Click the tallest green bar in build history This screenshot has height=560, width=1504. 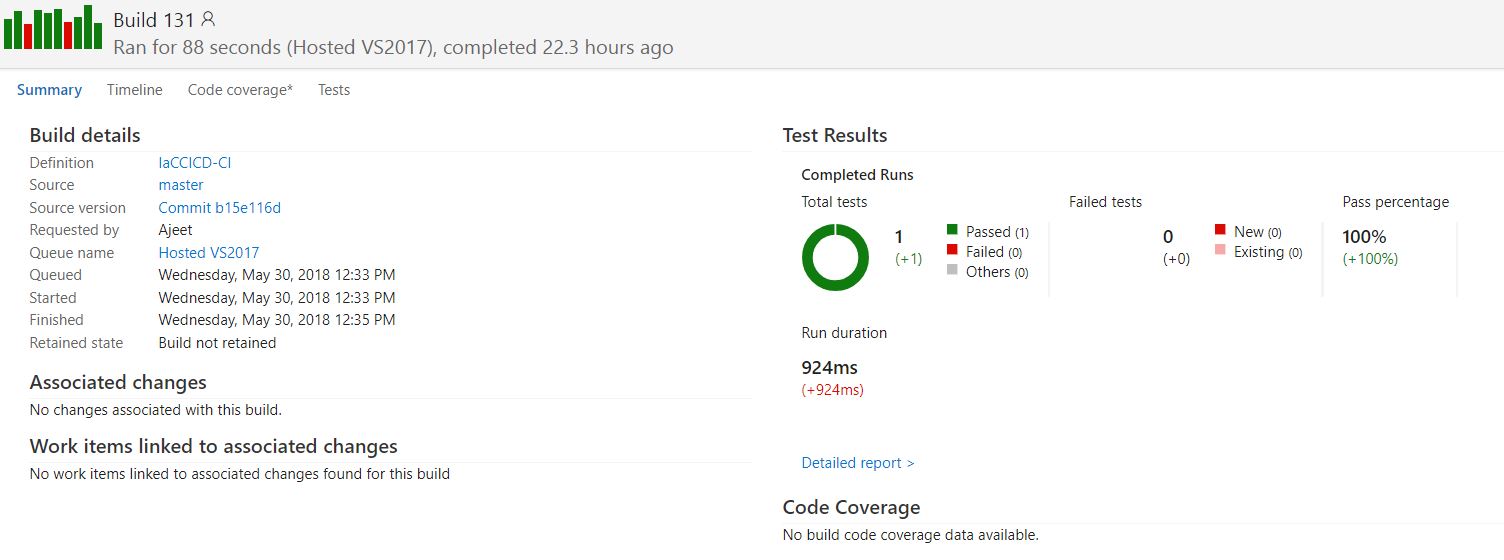(88, 27)
